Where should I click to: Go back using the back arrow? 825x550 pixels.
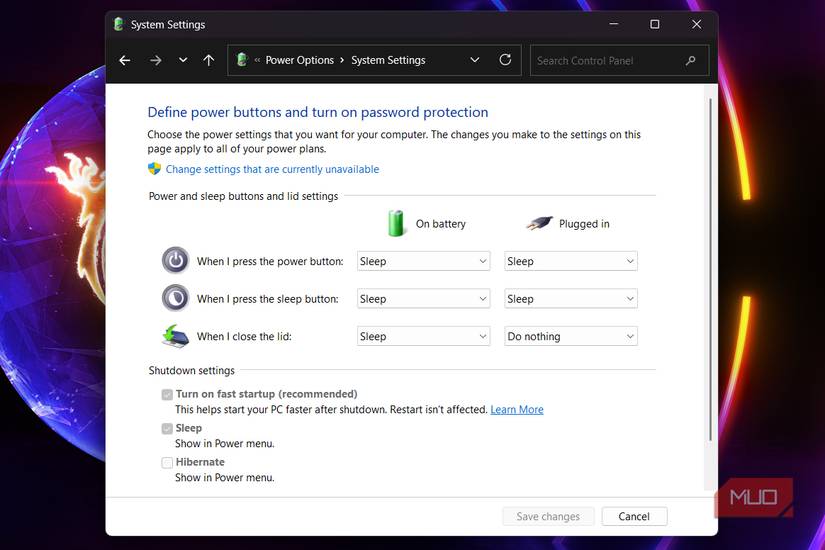(x=125, y=61)
